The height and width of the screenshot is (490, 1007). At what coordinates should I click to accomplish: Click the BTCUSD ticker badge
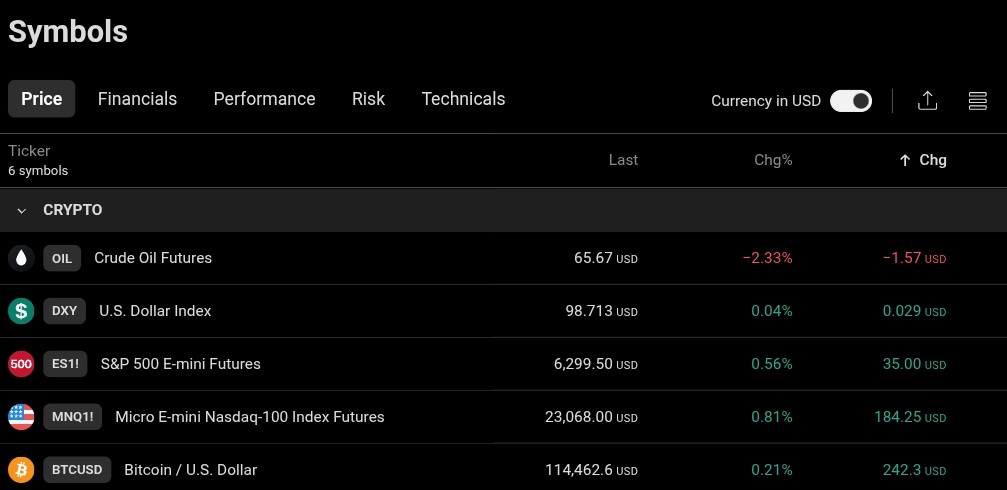tap(77, 470)
